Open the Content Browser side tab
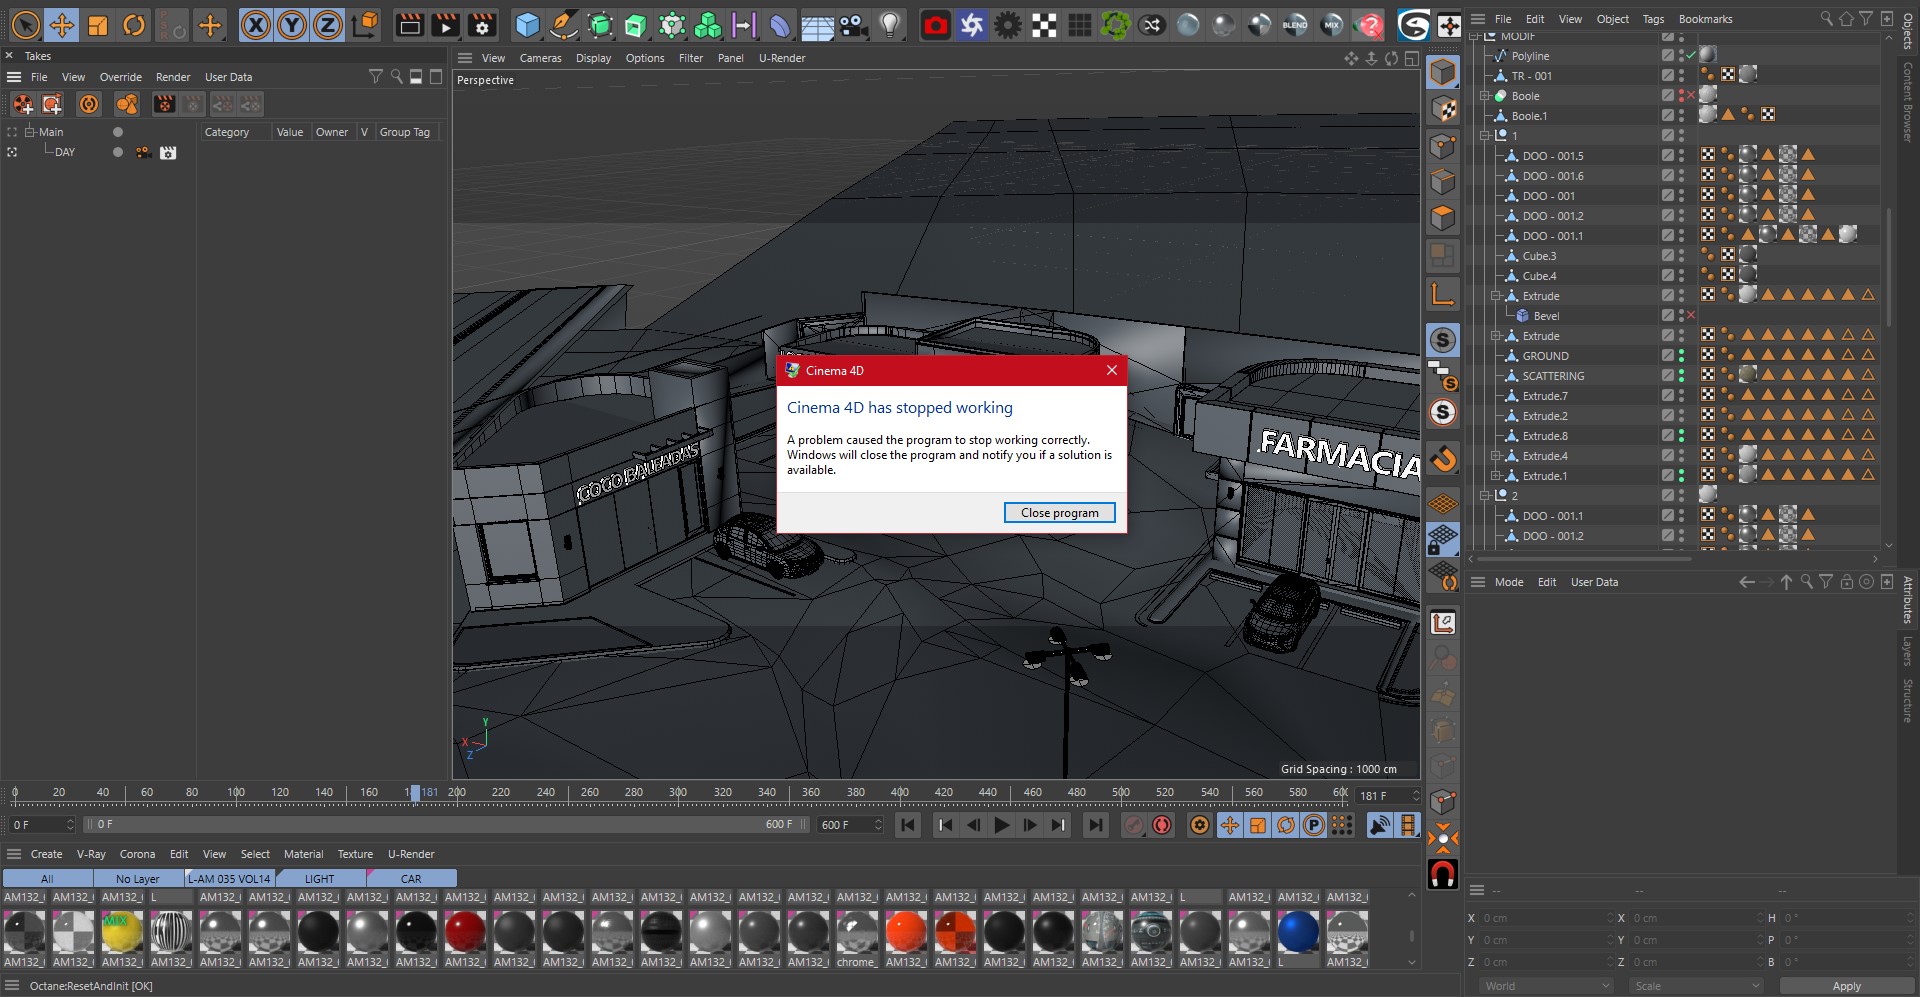 click(x=1908, y=102)
